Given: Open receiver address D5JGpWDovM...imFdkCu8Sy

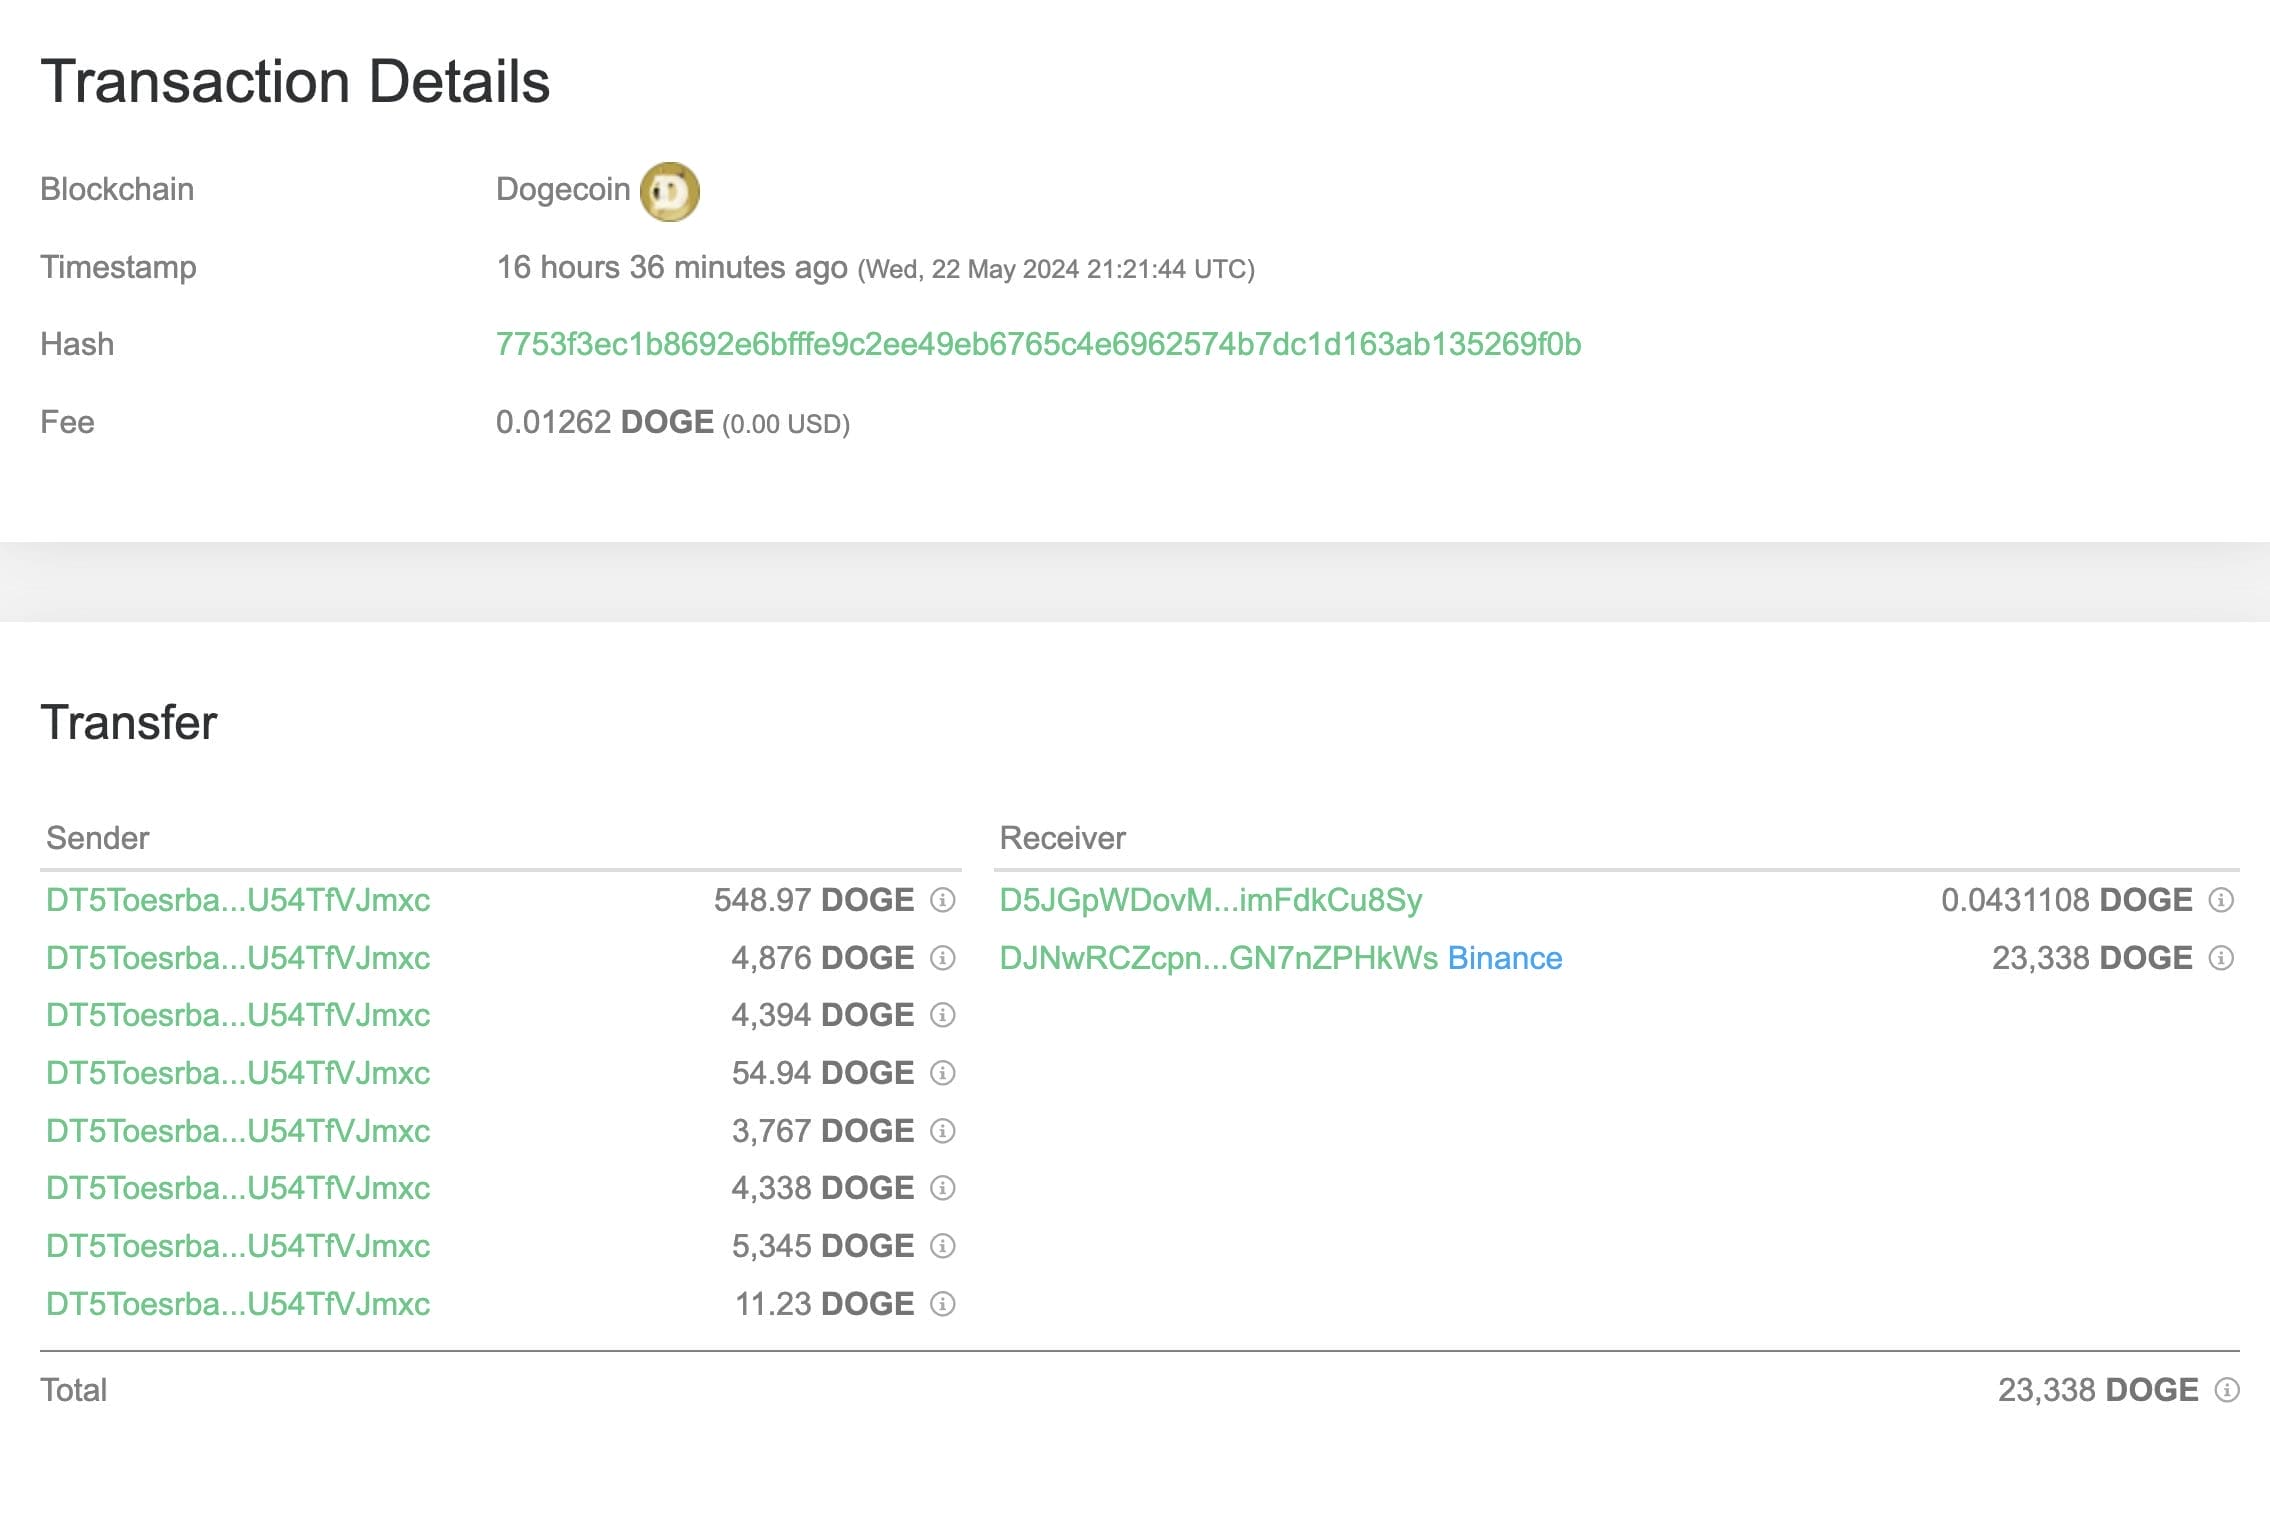Looking at the screenshot, I should pos(1210,900).
